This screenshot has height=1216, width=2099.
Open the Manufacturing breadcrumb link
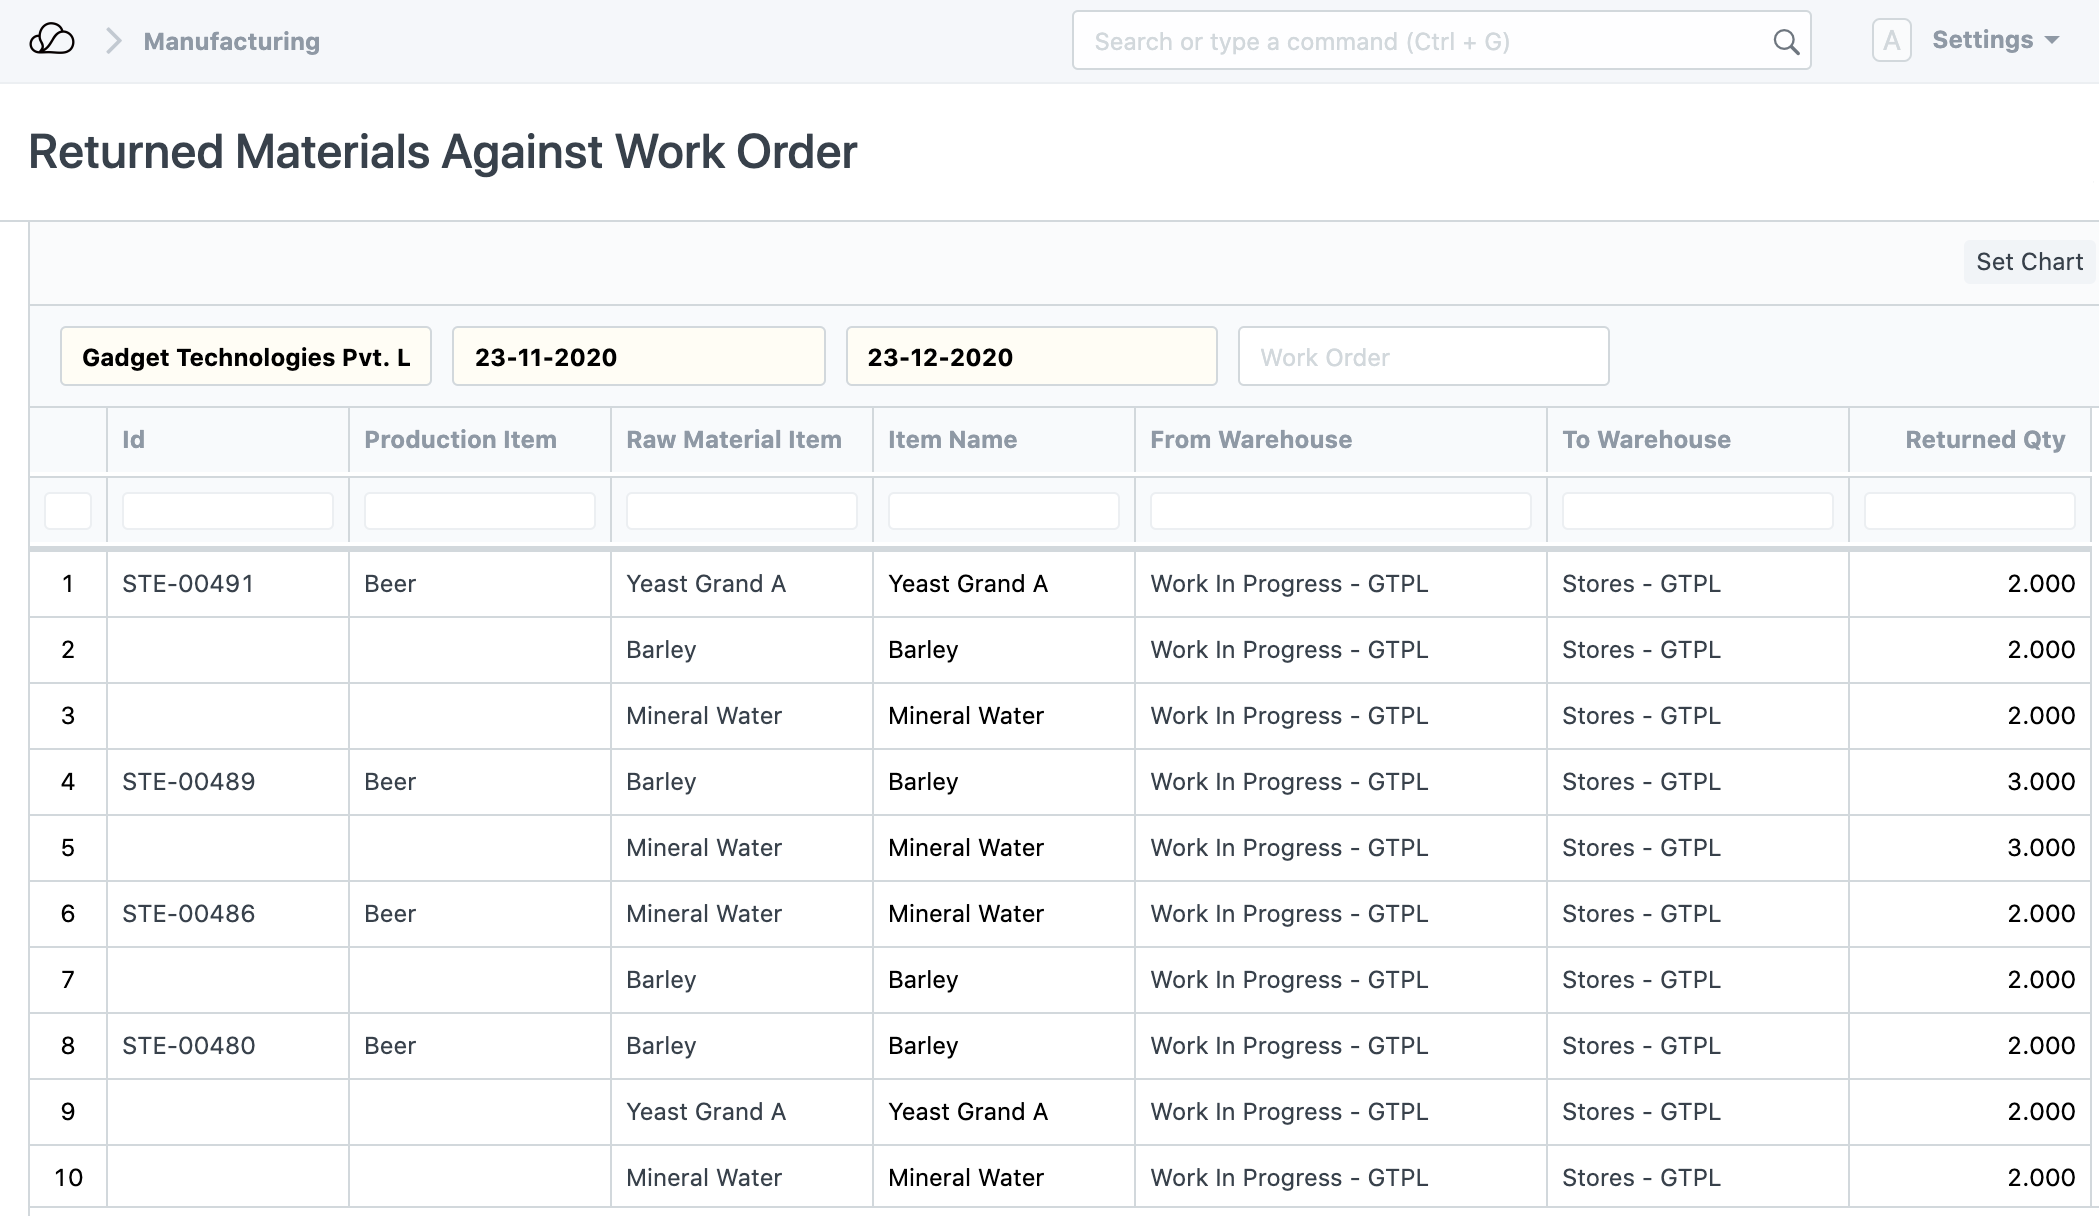click(231, 41)
